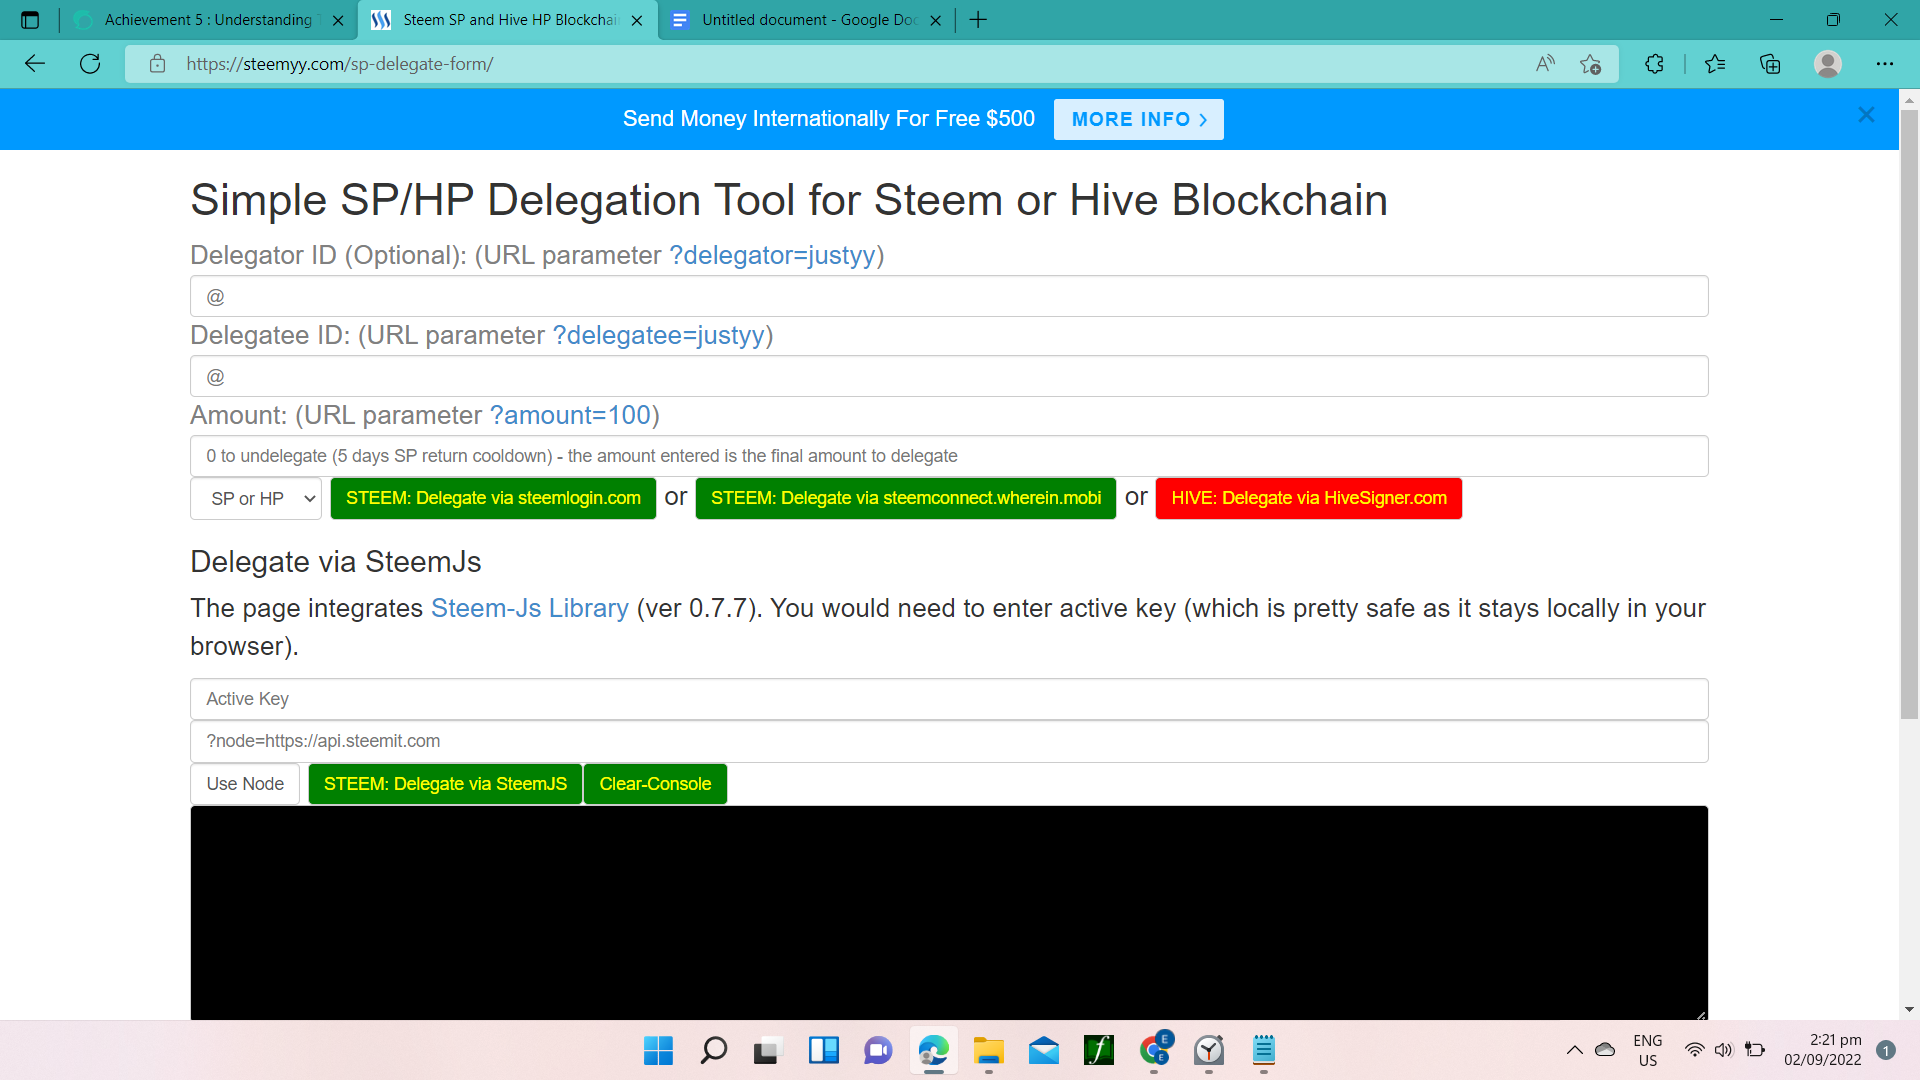Image resolution: width=1920 pixels, height=1080 pixels.
Task: Close the ad banner
Action: (x=1866, y=115)
